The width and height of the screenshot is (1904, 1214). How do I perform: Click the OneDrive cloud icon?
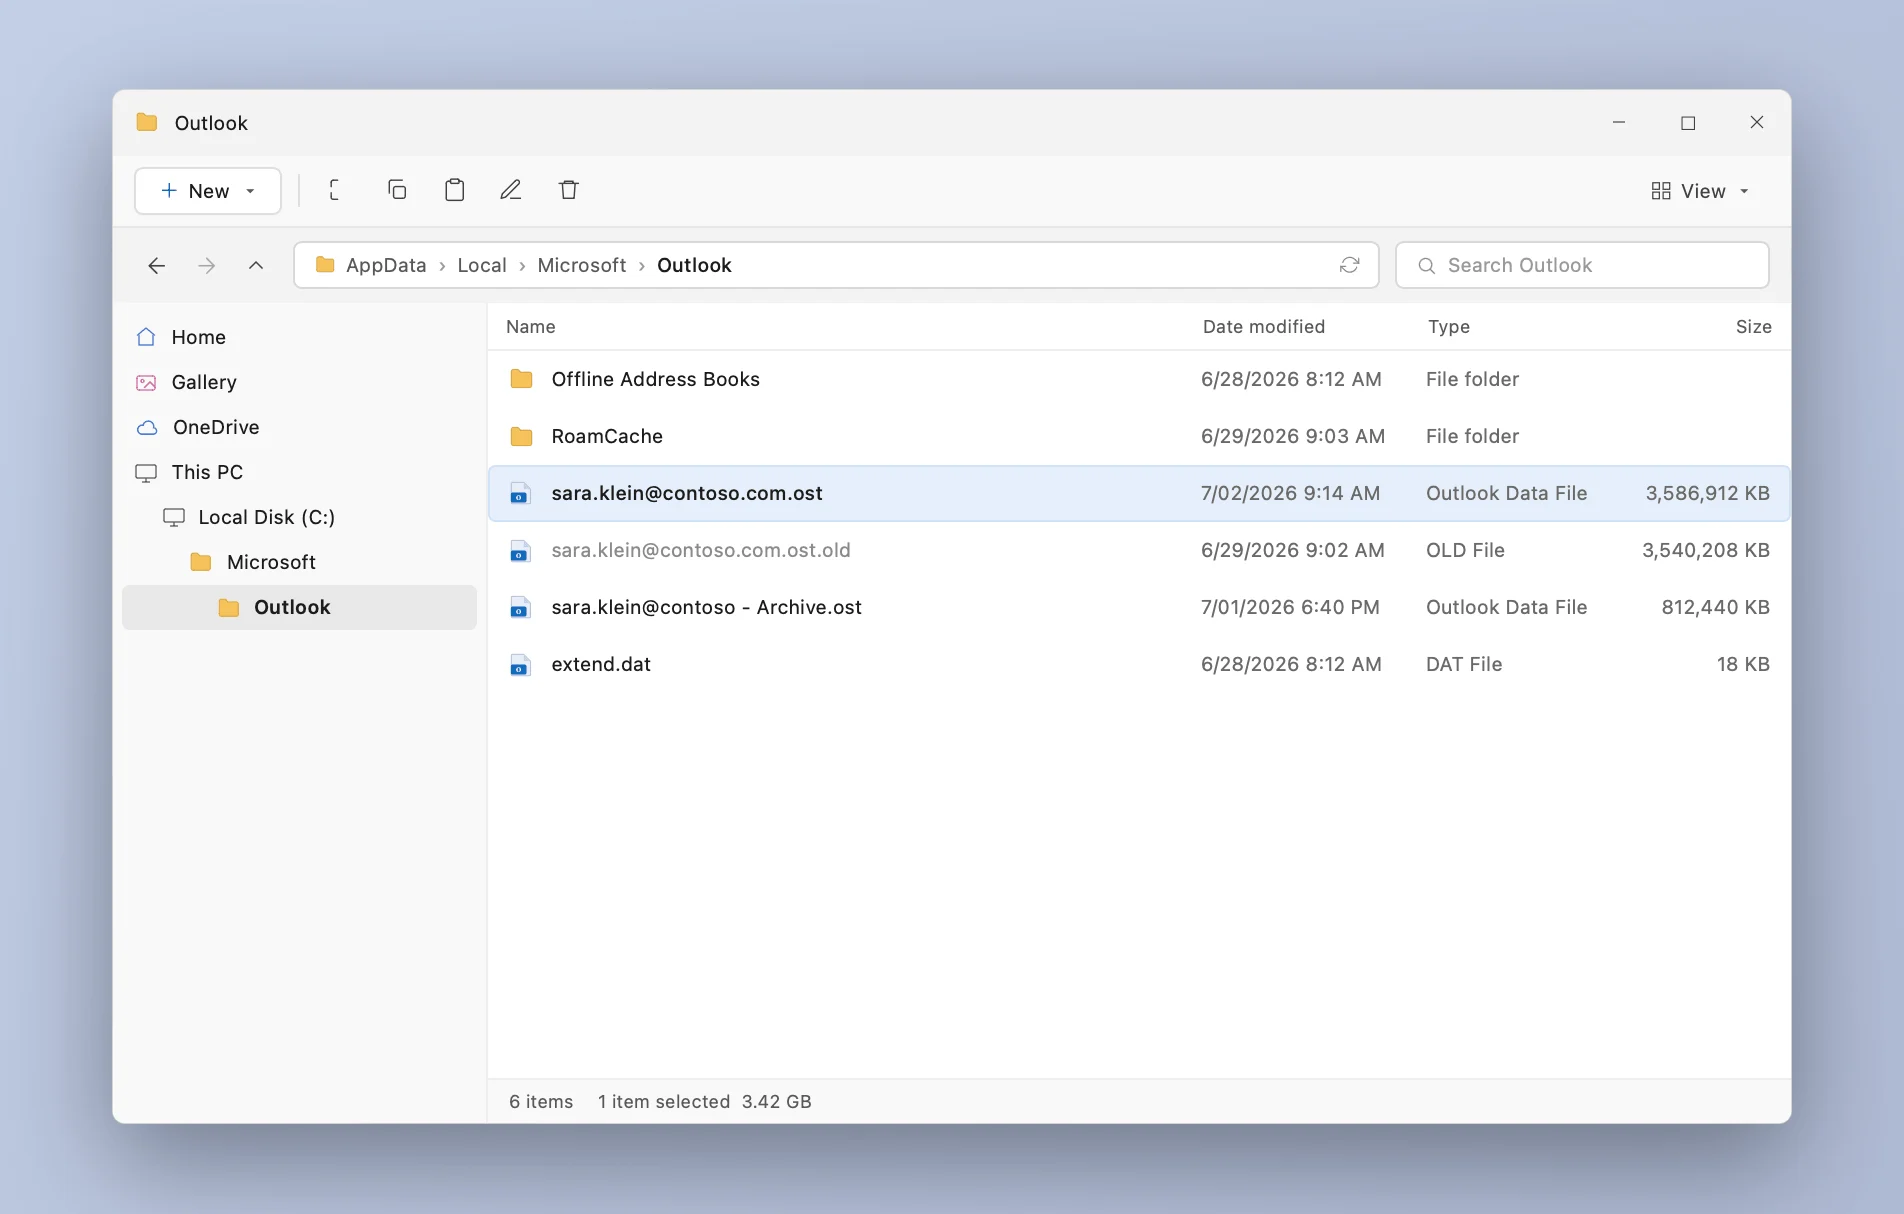(x=147, y=427)
